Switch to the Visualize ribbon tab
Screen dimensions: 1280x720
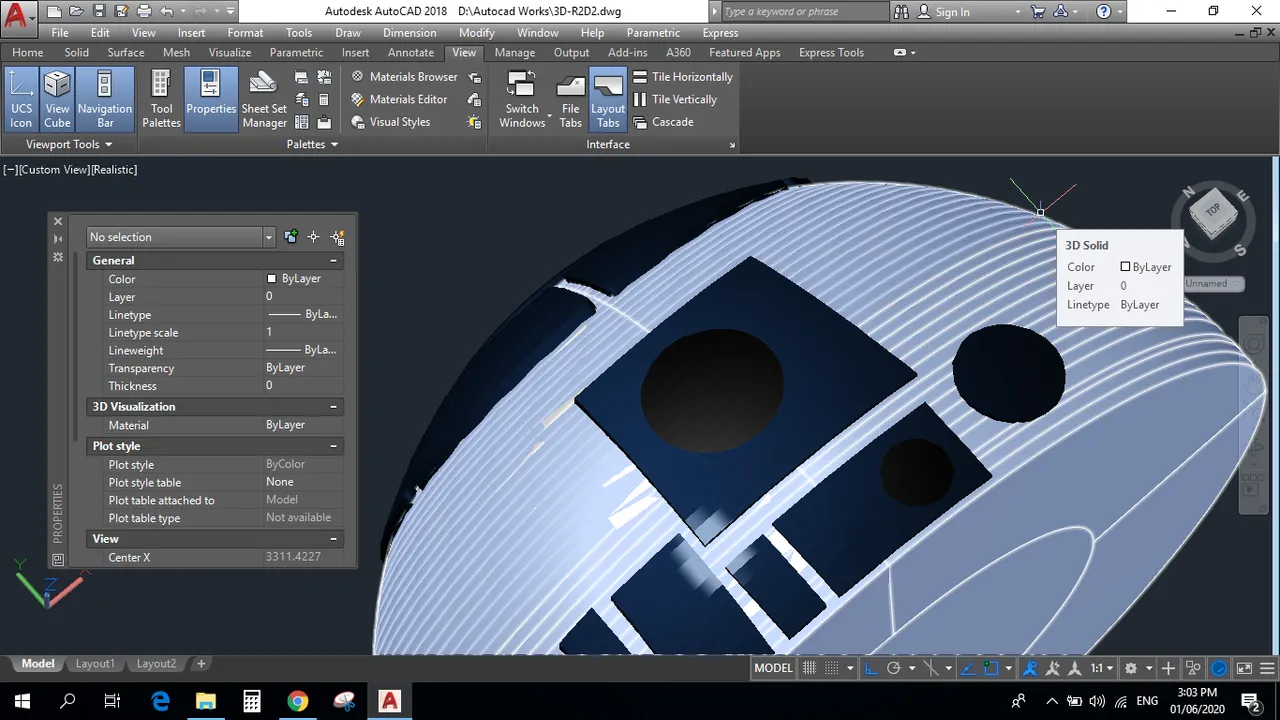click(230, 52)
